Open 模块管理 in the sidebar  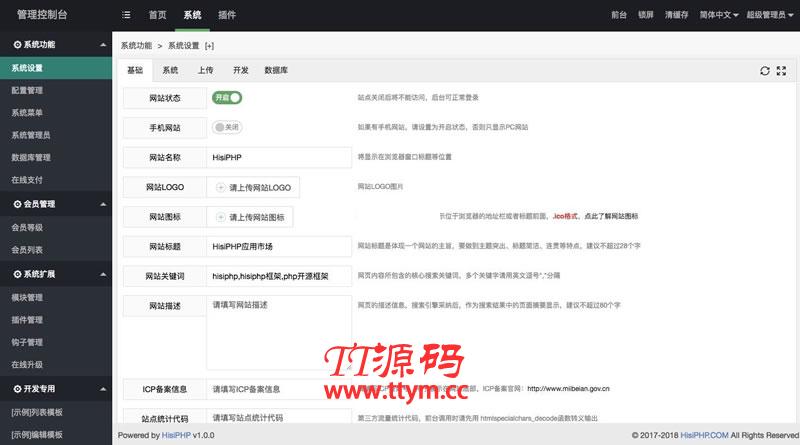(56, 298)
